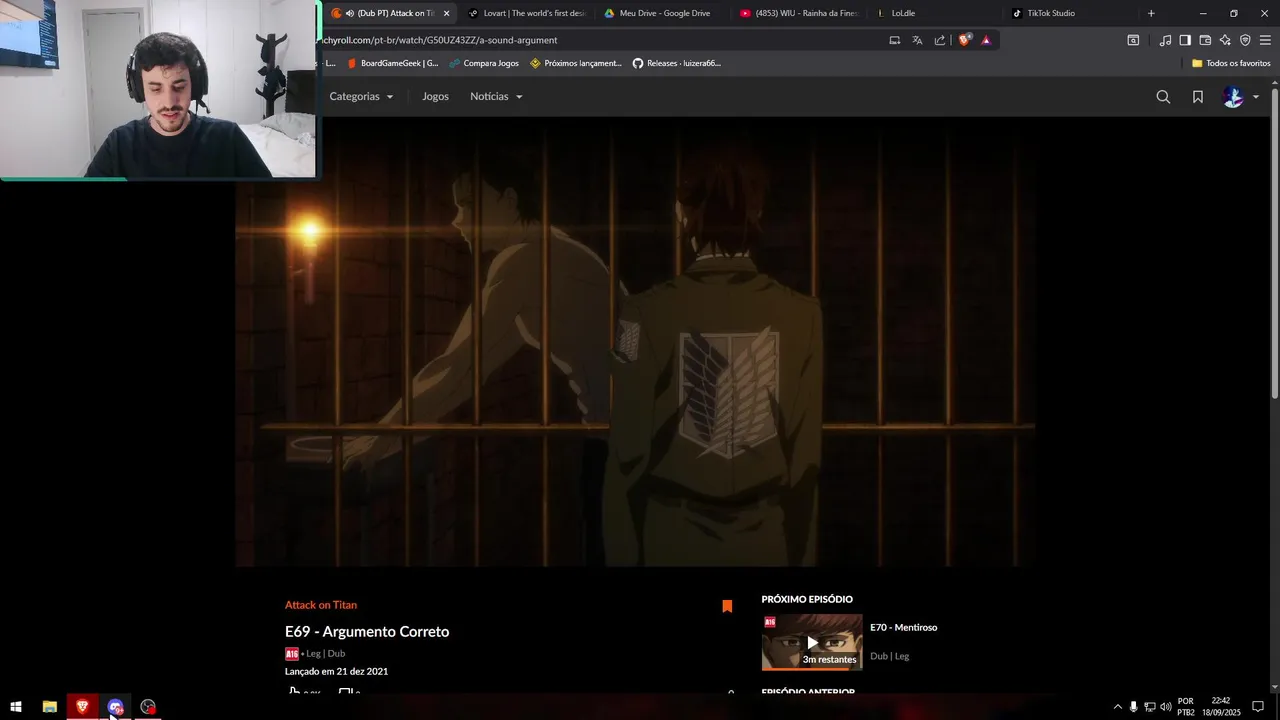Open the translate page icon
Screen dimensions: 1280x720
(x=917, y=40)
